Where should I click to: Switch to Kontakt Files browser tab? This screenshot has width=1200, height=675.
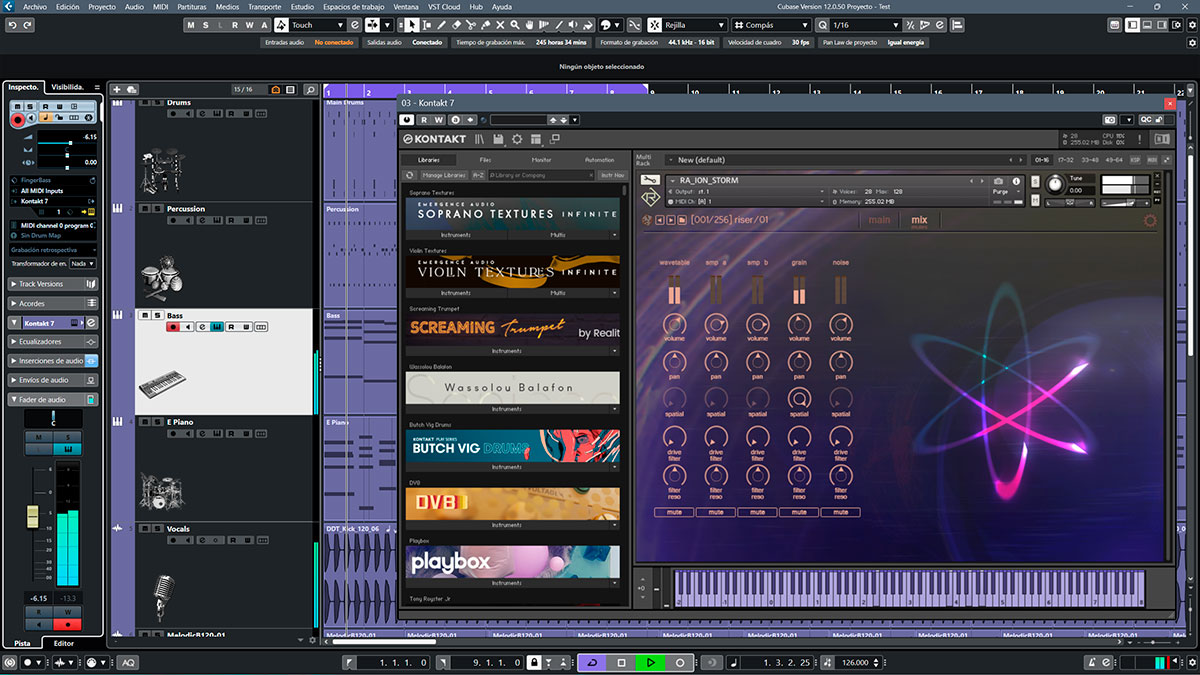point(484,160)
